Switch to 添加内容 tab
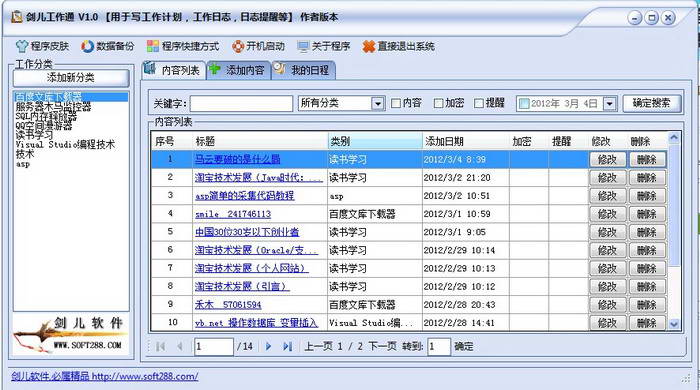 (x=238, y=70)
